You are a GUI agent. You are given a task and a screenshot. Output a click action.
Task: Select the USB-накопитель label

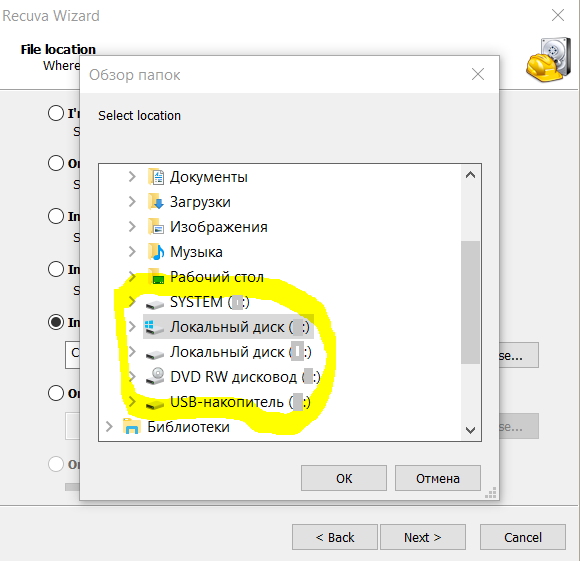(240, 402)
